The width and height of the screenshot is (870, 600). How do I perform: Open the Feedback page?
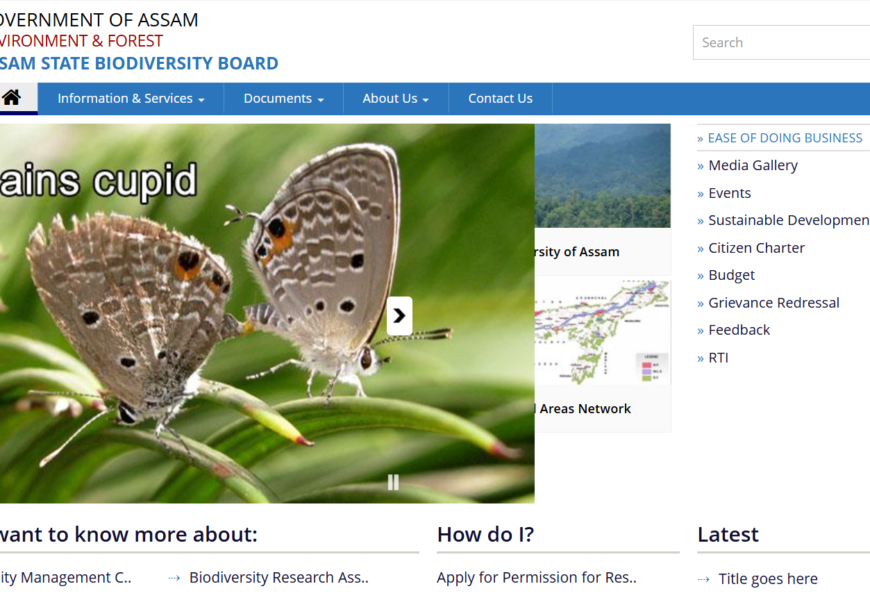click(739, 330)
